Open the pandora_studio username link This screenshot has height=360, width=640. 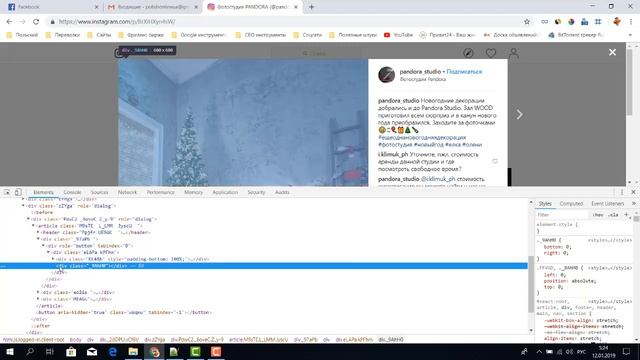420,71
